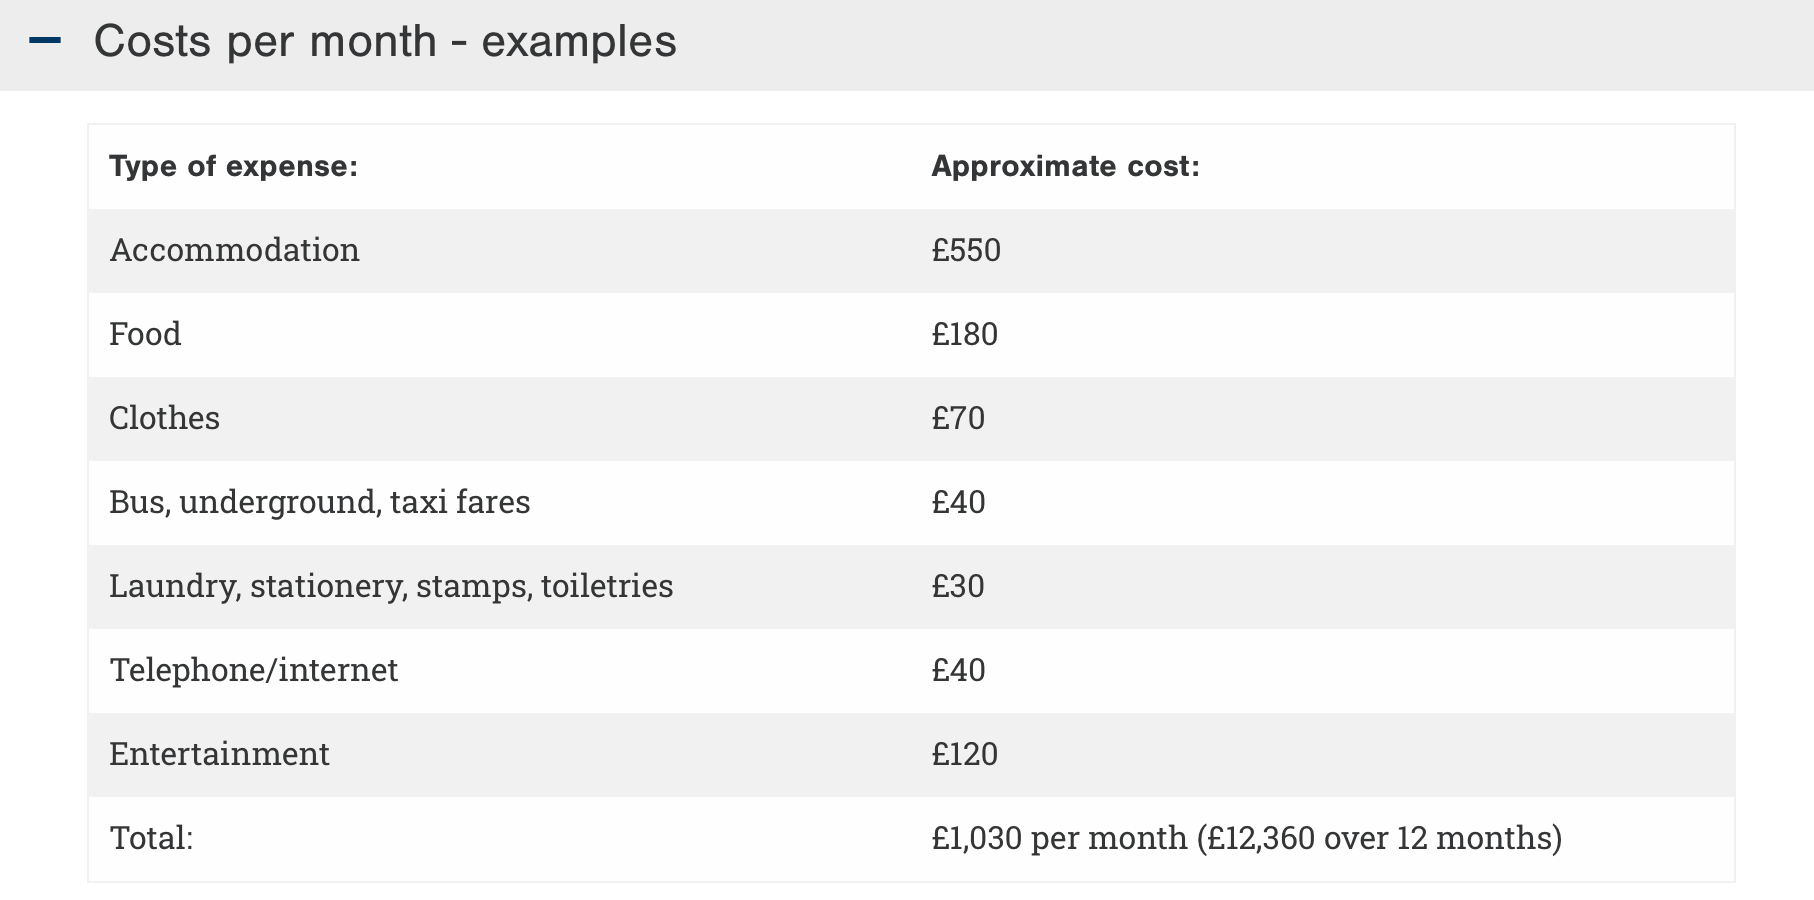Click the "Approximate cost:" column header
The height and width of the screenshot is (900, 1814).
(1065, 166)
